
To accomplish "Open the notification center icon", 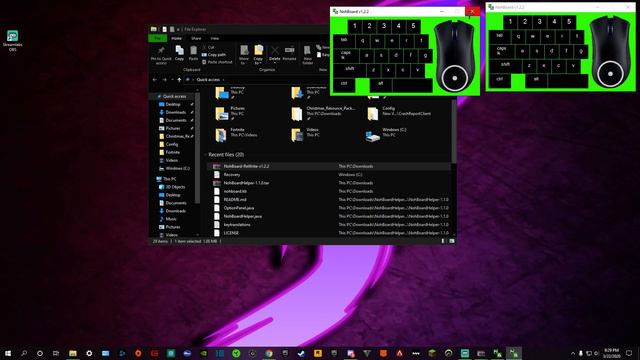I will point(629,353).
